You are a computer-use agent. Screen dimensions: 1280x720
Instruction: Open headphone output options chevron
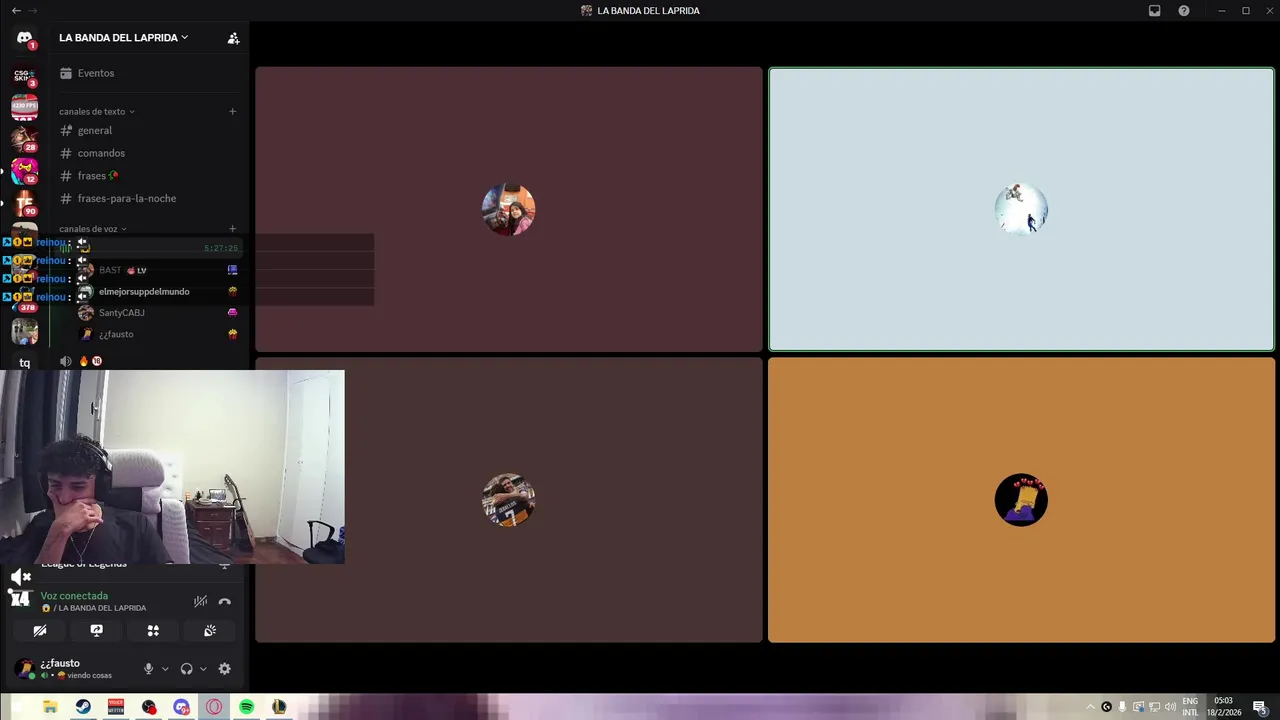click(x=203, y=669)
